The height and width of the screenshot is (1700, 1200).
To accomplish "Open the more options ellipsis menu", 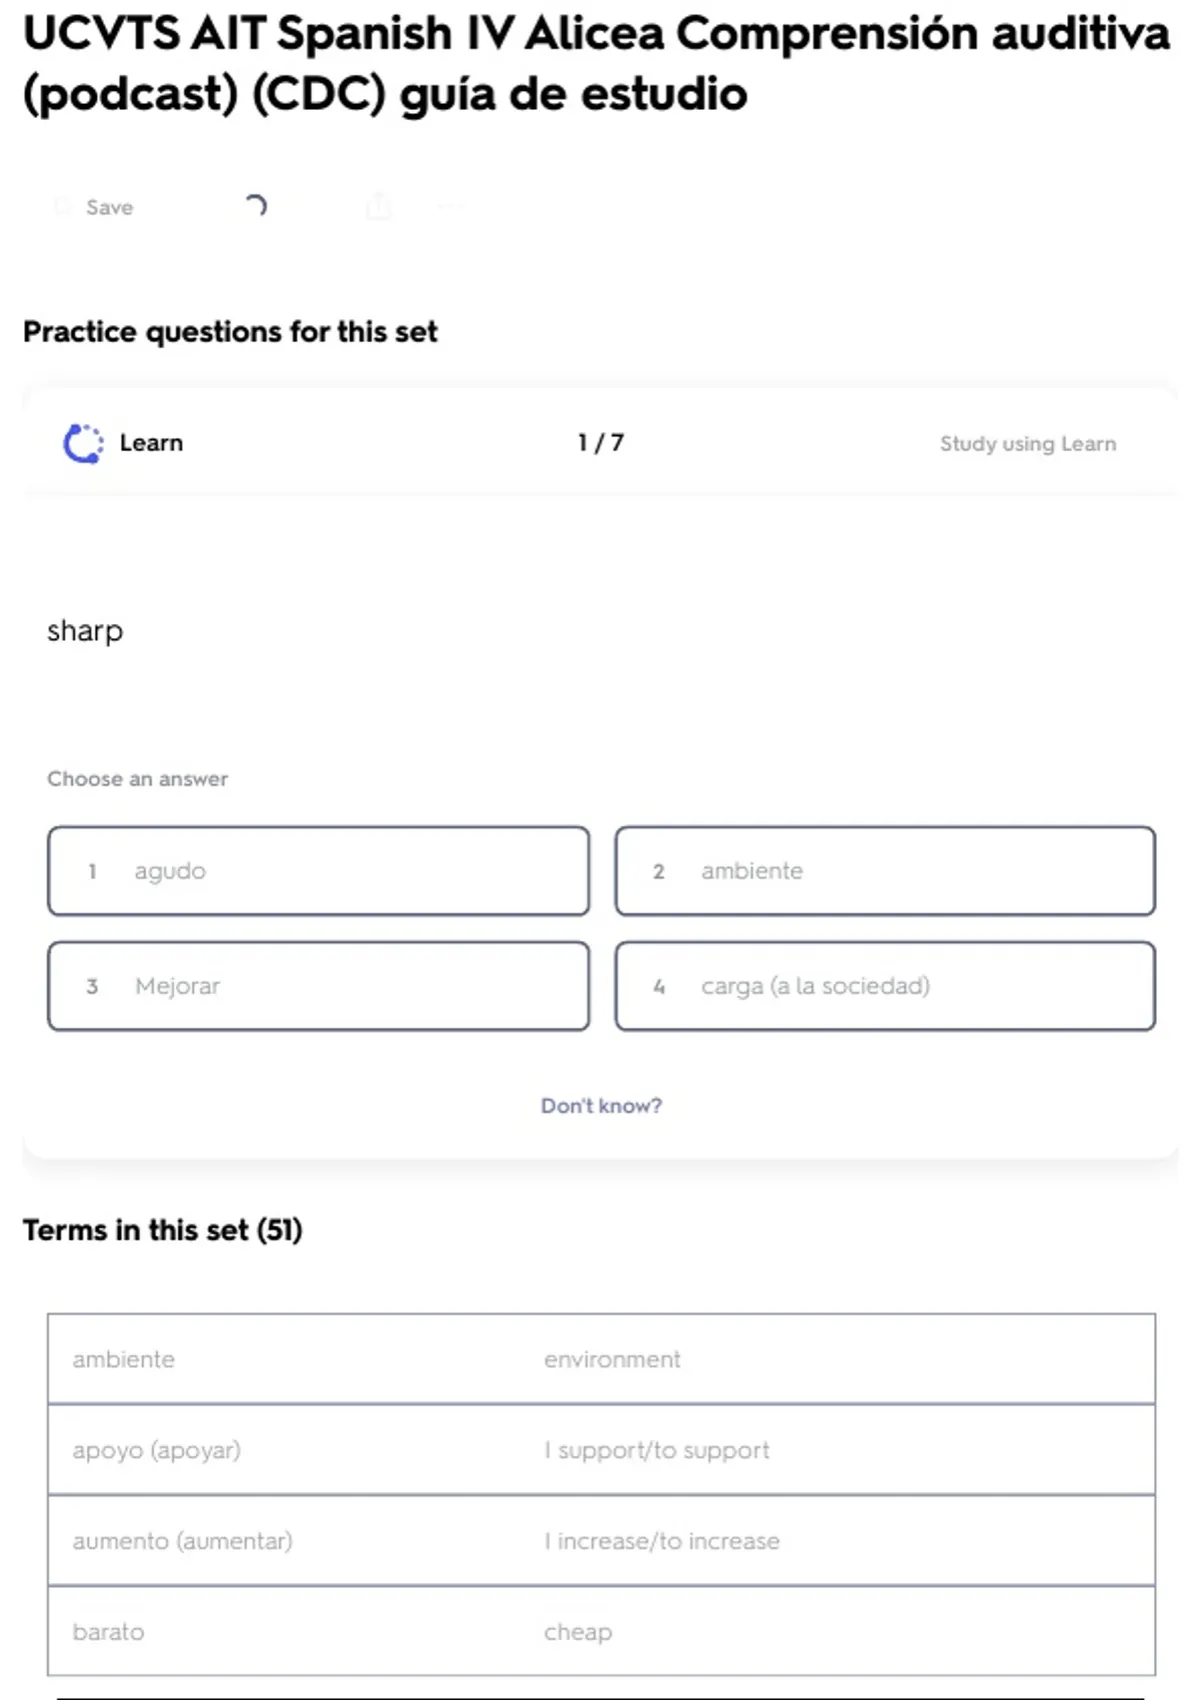I will click(449, 207).
